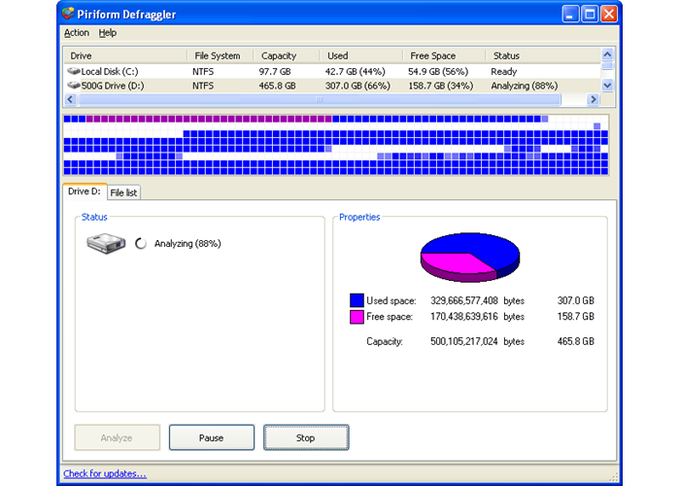Click the horizontal scroll left arrow
680x486 pixels.
(71, 100)
